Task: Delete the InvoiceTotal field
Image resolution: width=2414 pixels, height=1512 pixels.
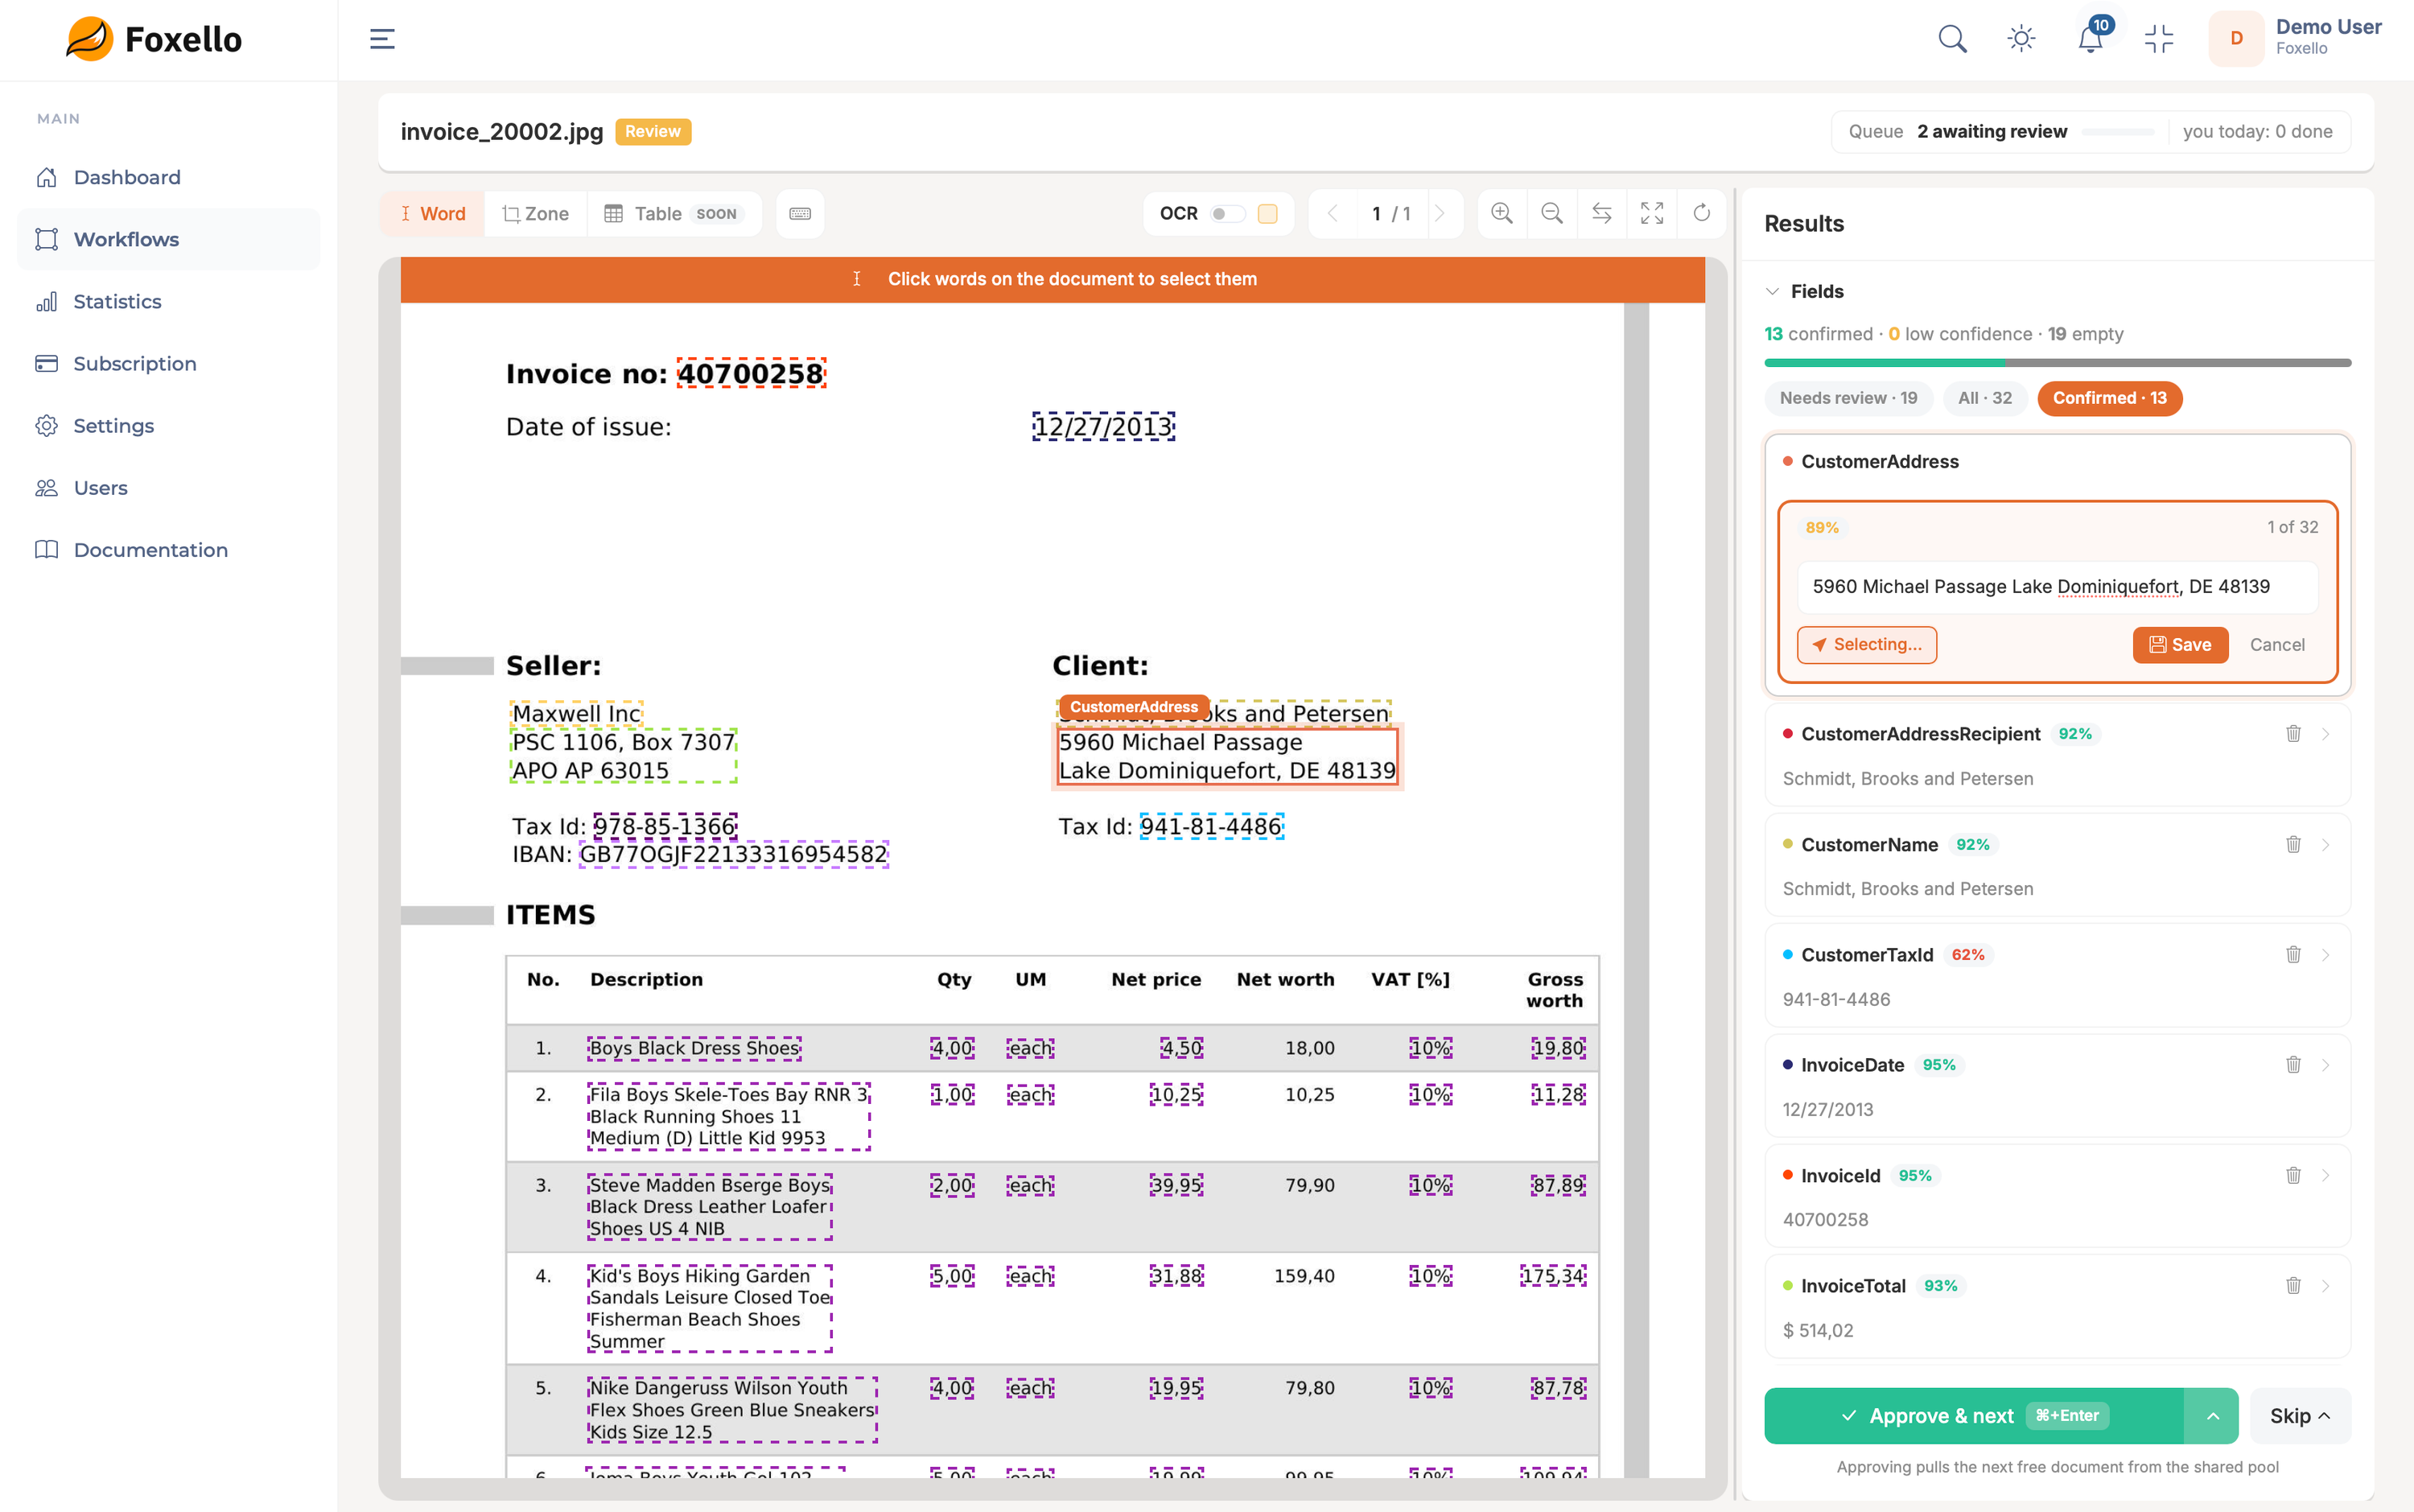Action: (2293, 1285)
